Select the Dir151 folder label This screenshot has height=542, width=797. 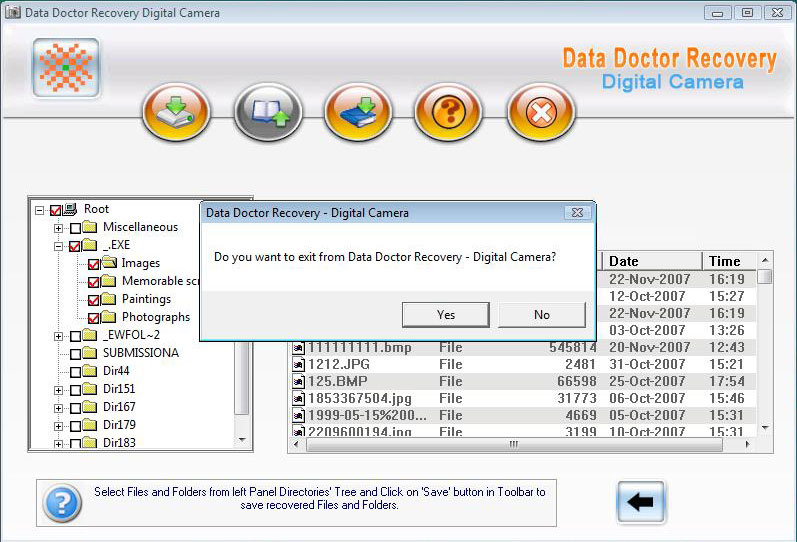click(x=119, y=388)
